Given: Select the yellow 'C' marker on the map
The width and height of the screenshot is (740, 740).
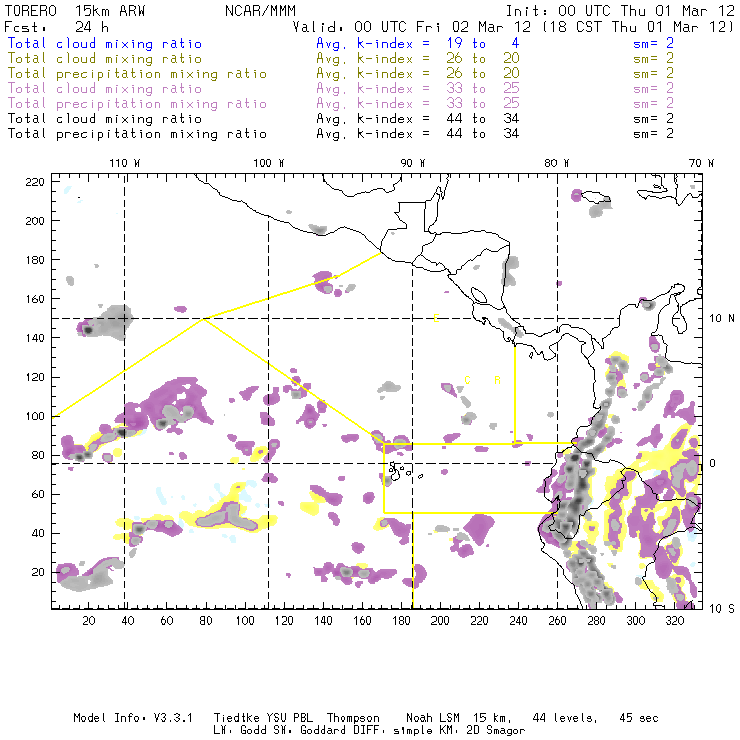Looking at the screenshot, I should pos(467,380).
